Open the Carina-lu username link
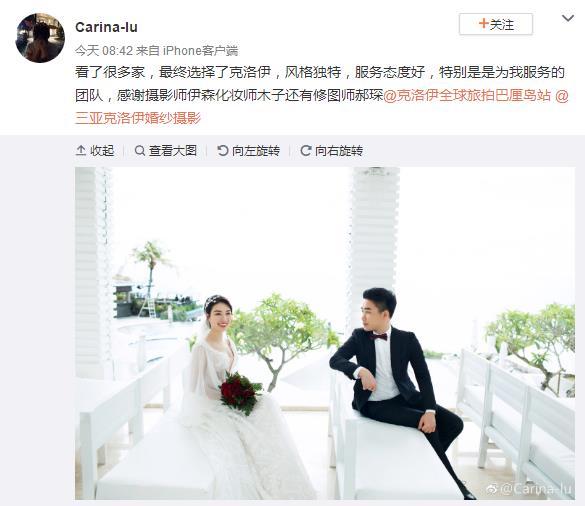This screenshot has height=506, width=585. point(106,27)
